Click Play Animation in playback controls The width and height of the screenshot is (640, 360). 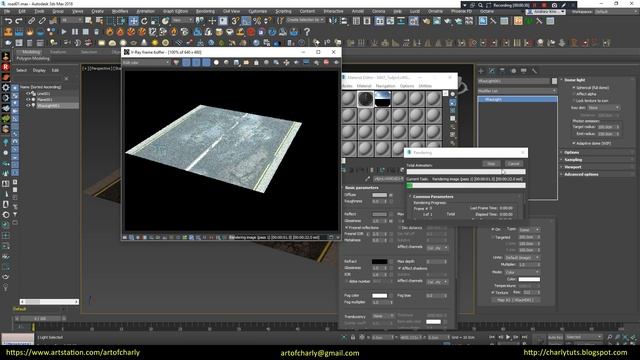tap(508, 337)
